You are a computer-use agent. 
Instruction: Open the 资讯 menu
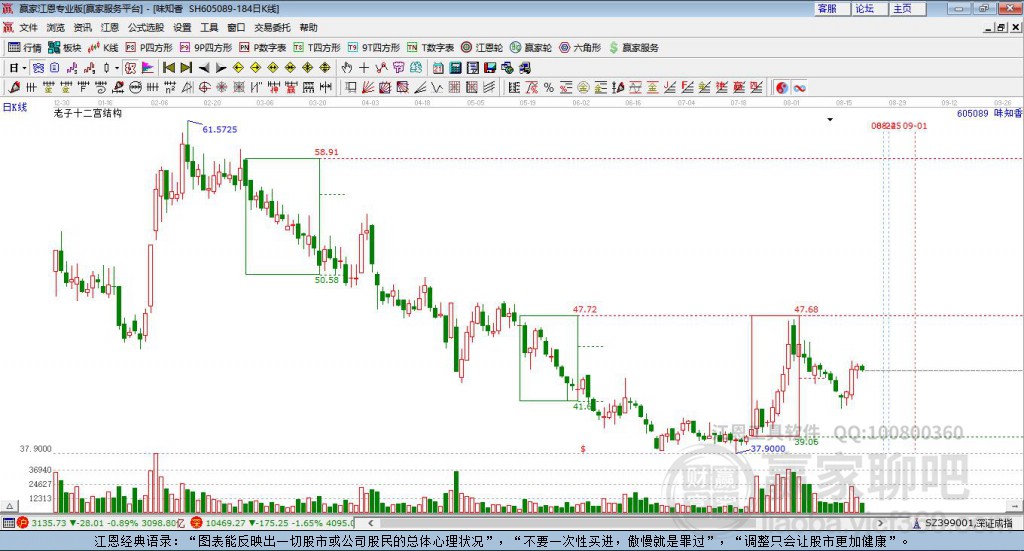pyautogui.click(x=82, y=27)
